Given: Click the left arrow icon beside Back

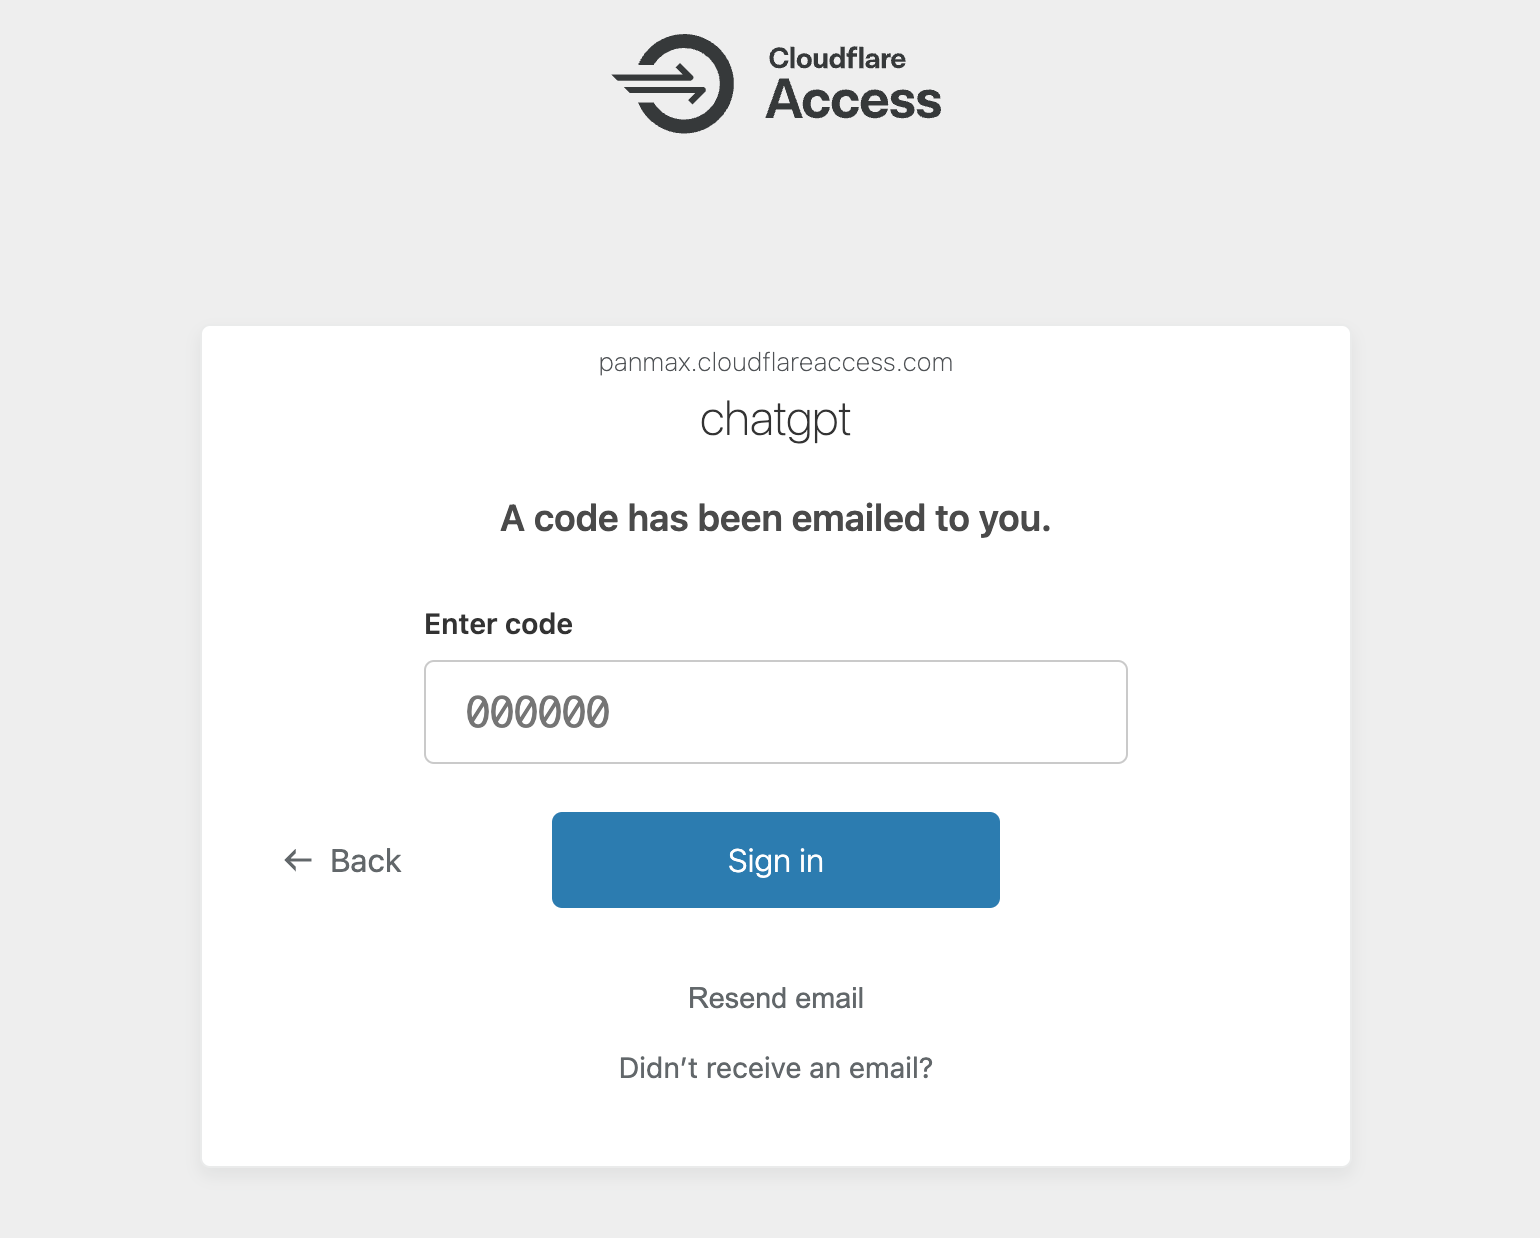Looking at the screenshot, I should point(298,860).
